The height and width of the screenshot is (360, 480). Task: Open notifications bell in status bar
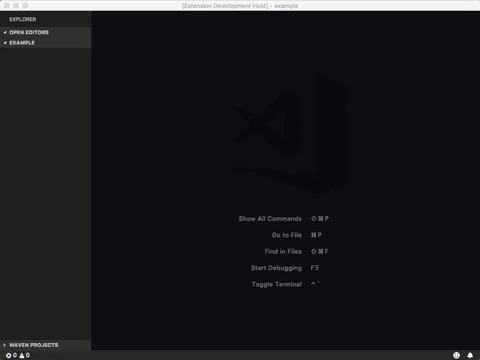click(470, 355)
